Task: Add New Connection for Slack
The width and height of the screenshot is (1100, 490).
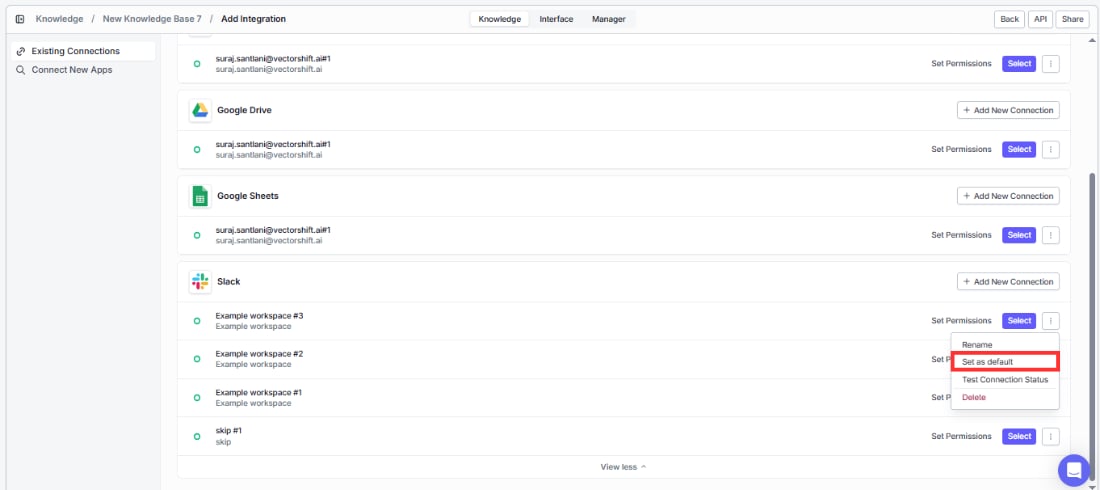Action: (x=1008, y=282)
